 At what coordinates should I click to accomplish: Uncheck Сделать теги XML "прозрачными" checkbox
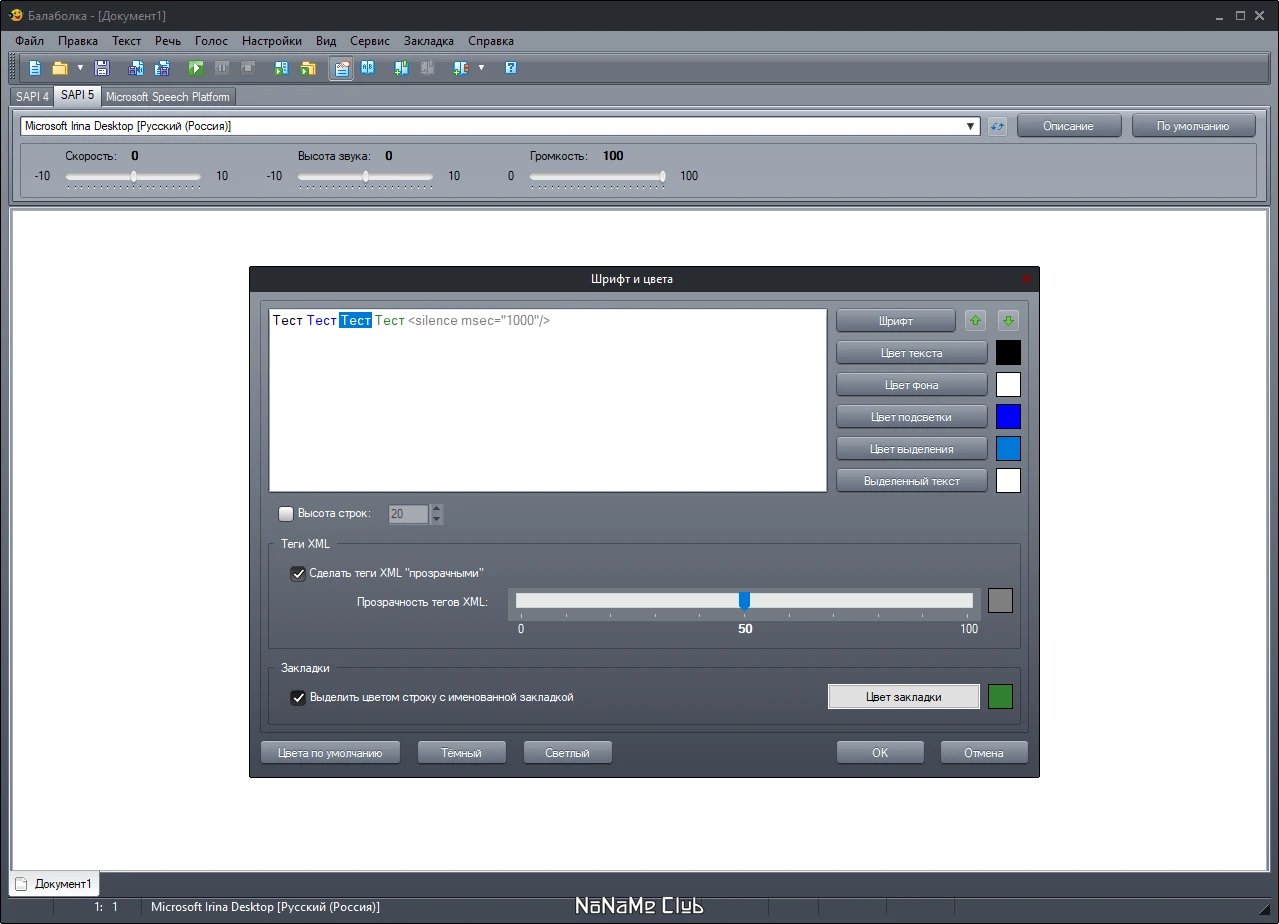298,573
